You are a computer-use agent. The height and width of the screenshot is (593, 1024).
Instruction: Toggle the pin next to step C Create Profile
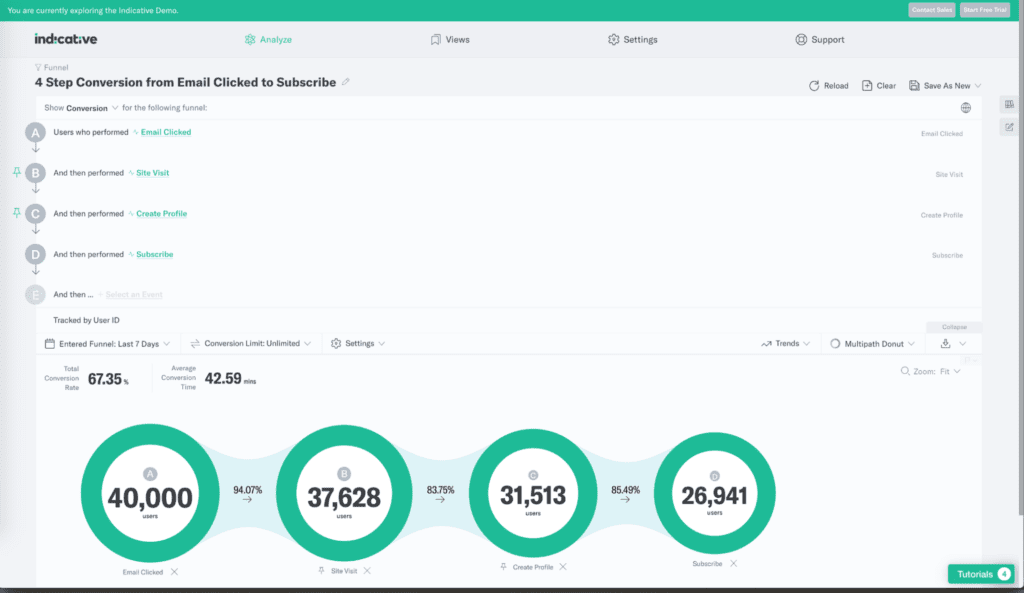[16, 212]
